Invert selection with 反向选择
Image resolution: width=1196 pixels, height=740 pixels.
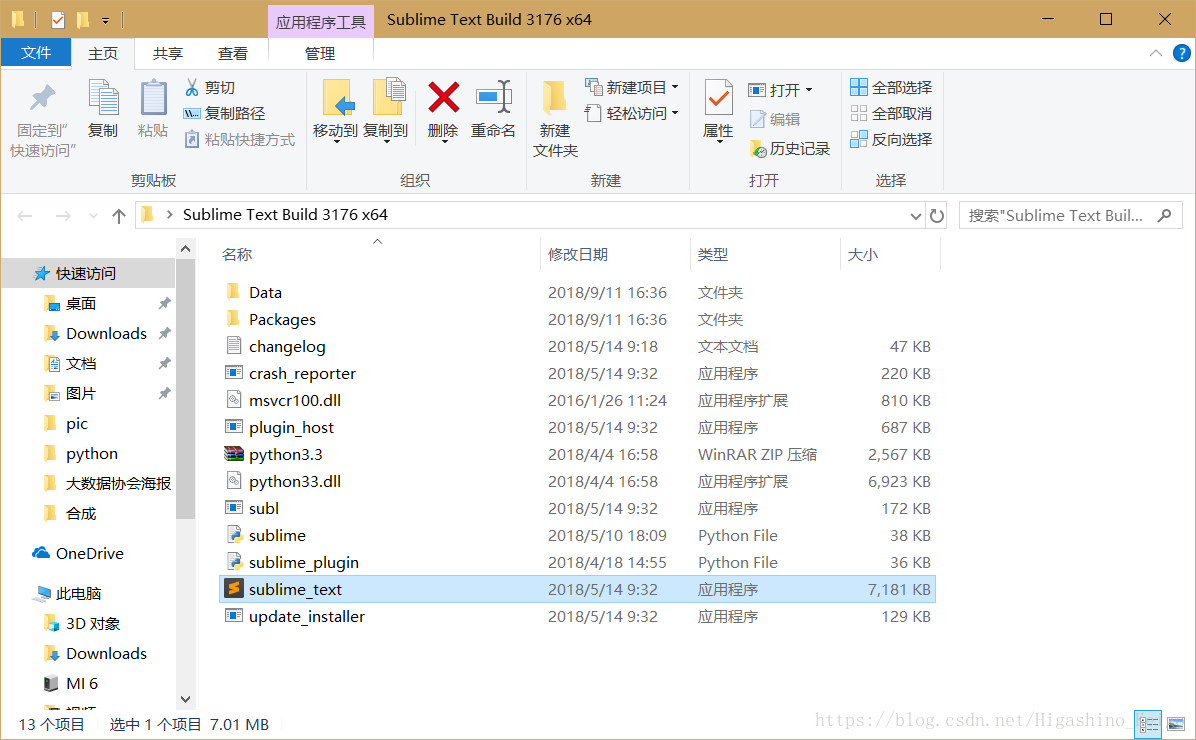(891, 140)
